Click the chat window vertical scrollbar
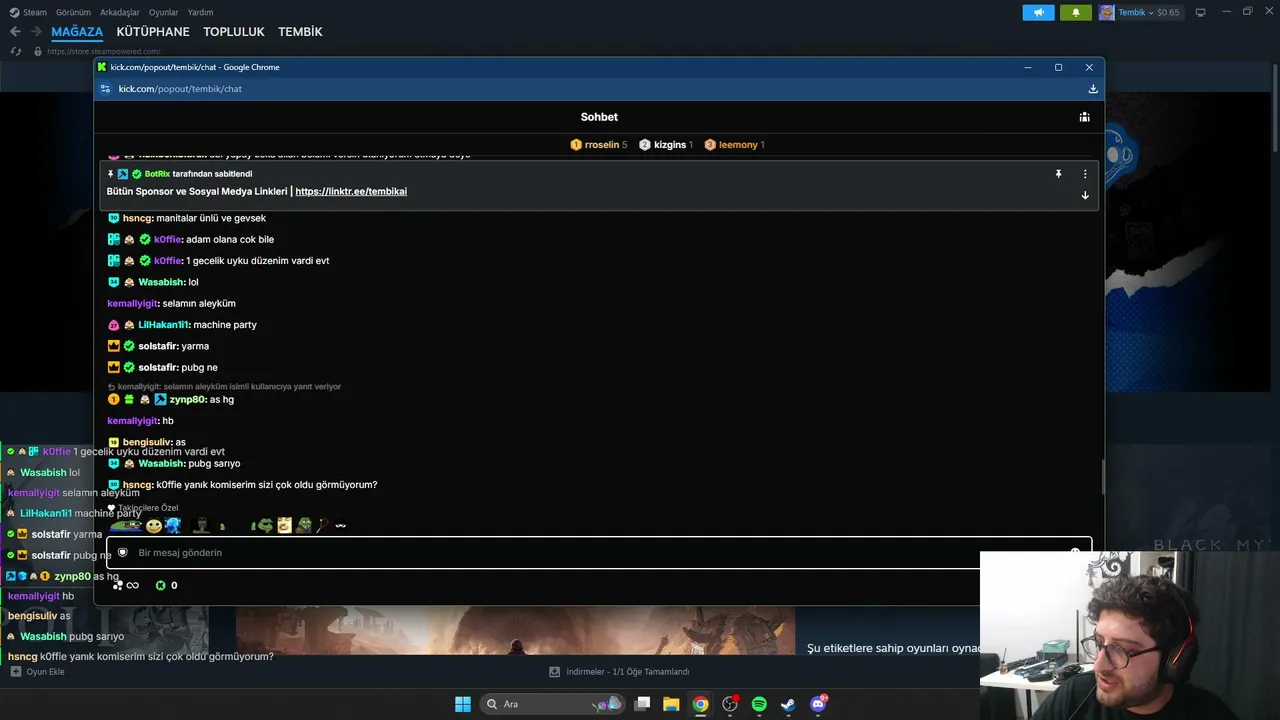This screenshot has width=1280, height=720. (1102, 477)
